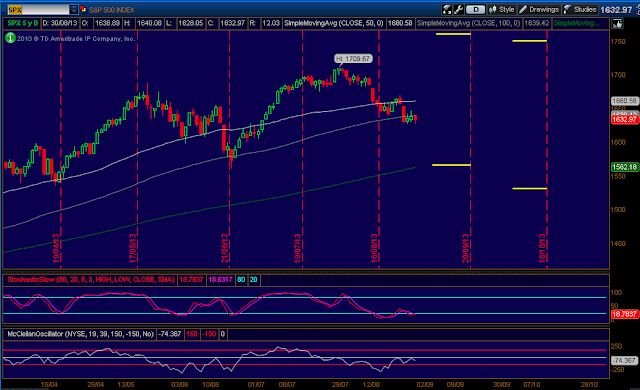
Task: Click the S&P 500 INDEX title text
Action: click(111, 10)
